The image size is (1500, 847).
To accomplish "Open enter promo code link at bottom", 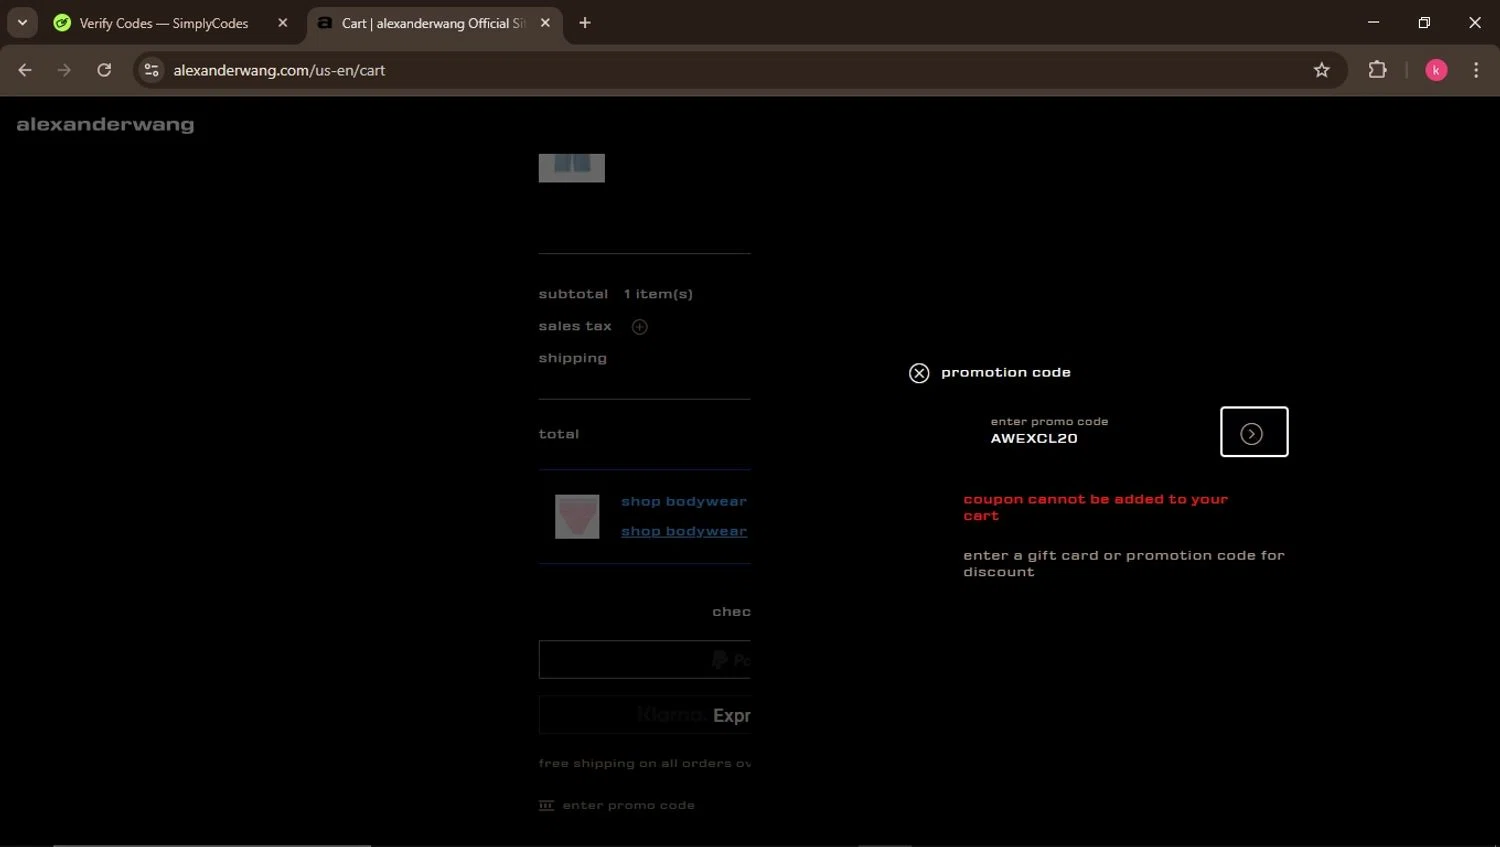I will pos(629,805).
